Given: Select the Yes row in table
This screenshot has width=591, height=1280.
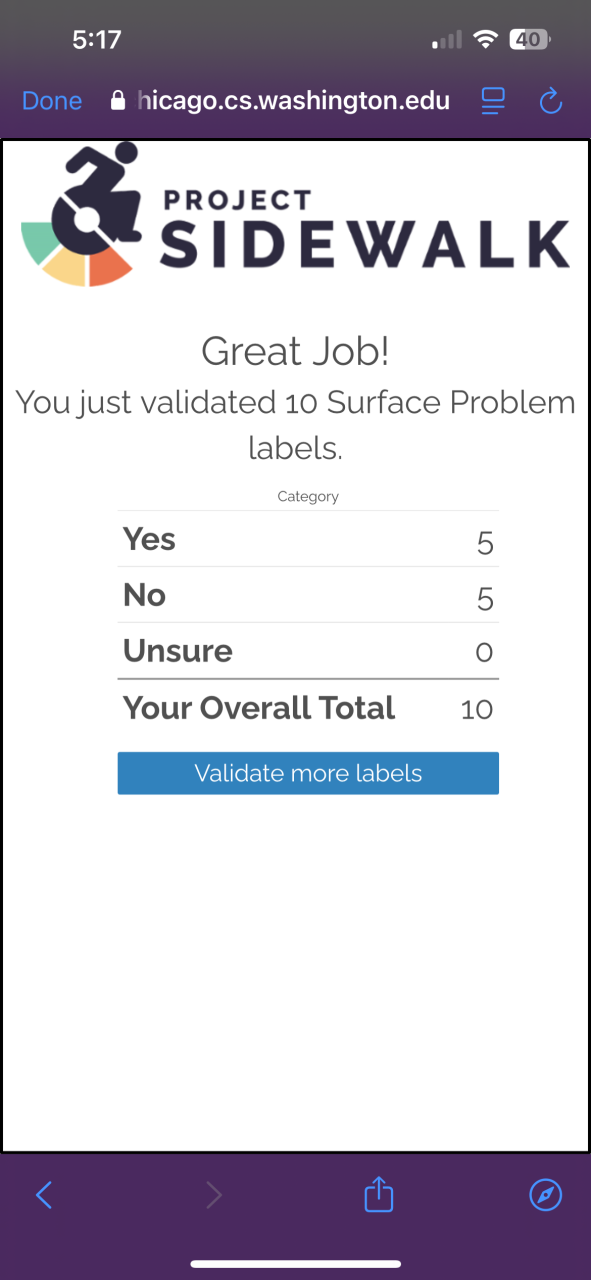Looking at the screenshot, I should 308,540.
